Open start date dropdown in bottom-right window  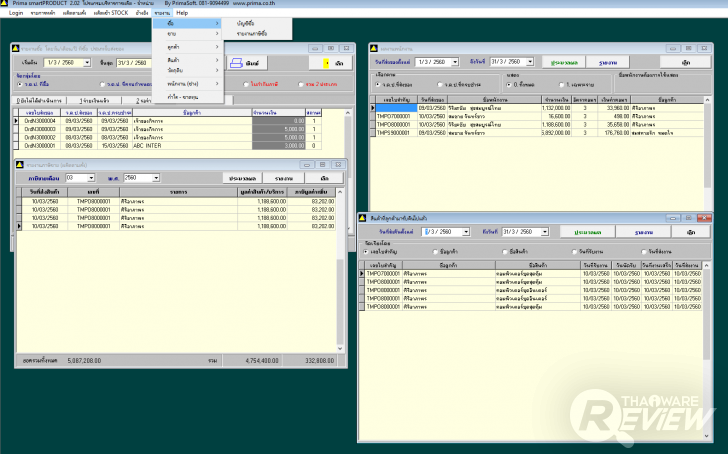coord(466,232)
